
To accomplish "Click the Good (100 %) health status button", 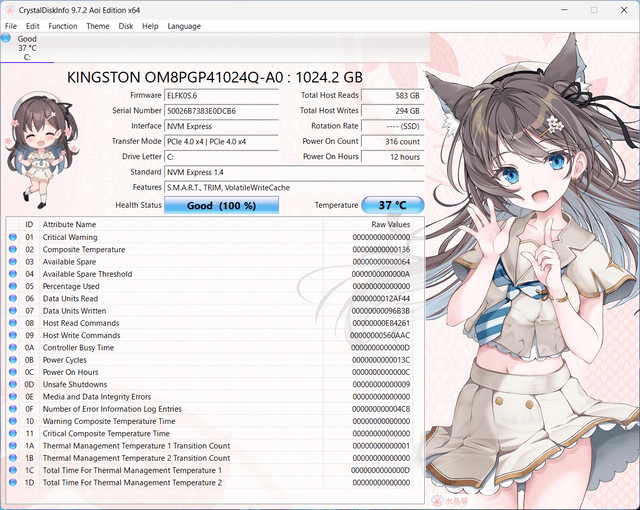I will (x=221, y=205).
